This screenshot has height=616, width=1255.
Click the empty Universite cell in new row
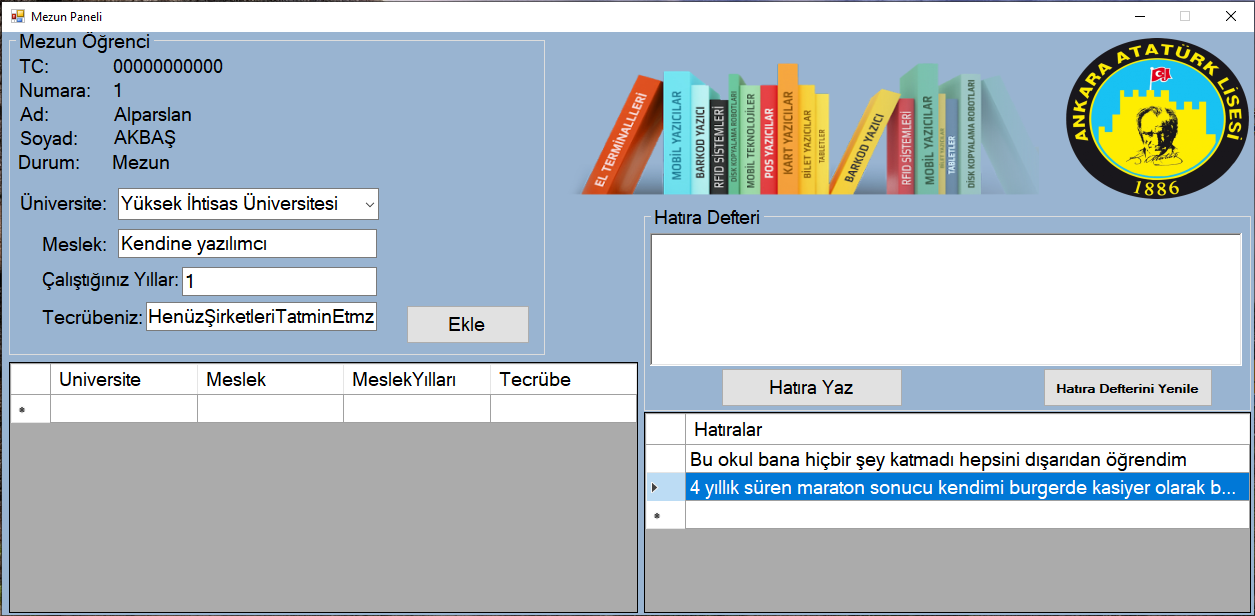tap(123, 409)
